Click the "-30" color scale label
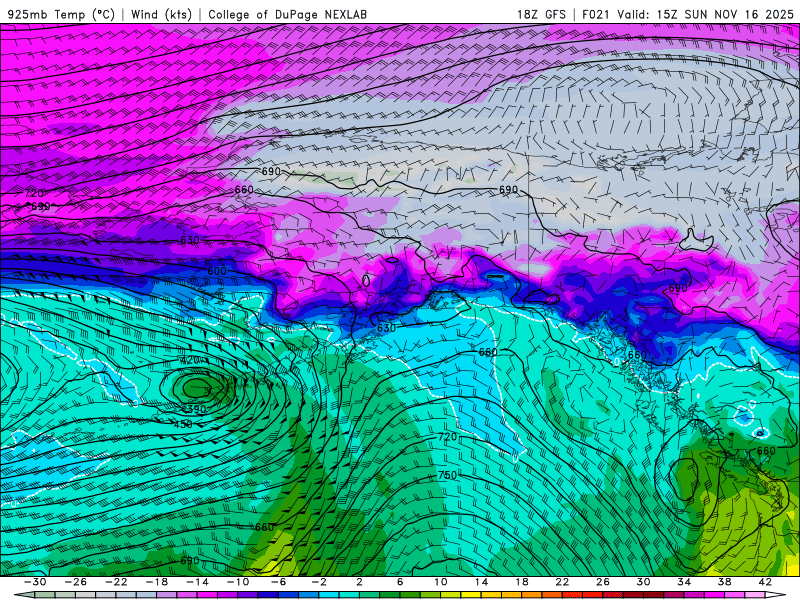Screen dimensions: 800x600 pyautogui.click(x=35, y=582)
